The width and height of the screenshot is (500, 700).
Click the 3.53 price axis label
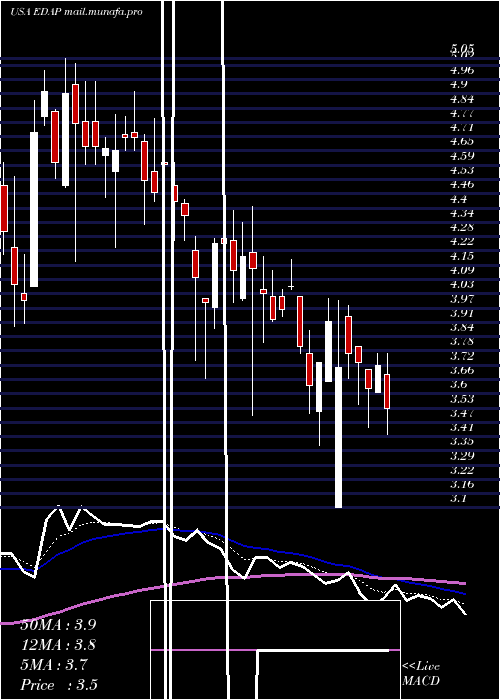point(462,399)
